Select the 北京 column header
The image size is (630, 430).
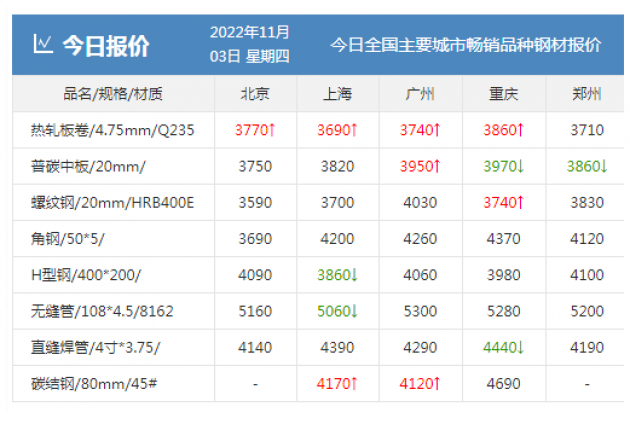point(254,95)
